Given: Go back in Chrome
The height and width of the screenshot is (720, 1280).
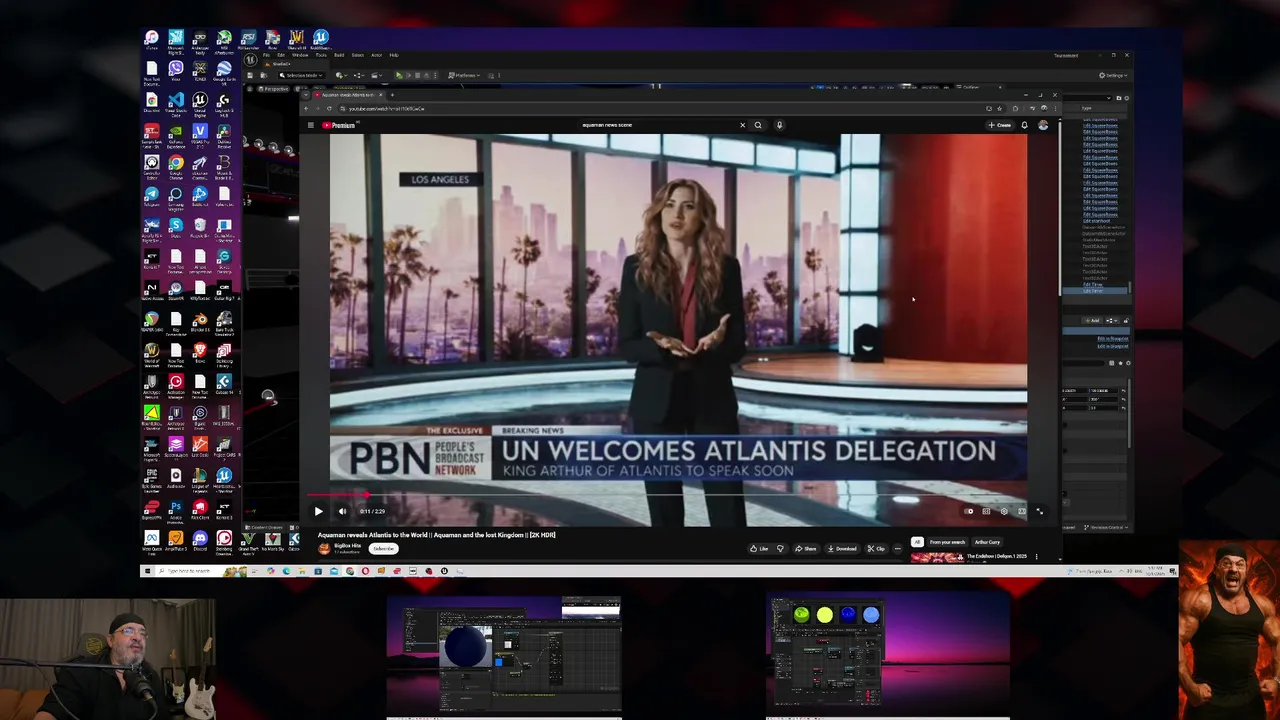Looking at the screenshot, I should click(306, 108).
